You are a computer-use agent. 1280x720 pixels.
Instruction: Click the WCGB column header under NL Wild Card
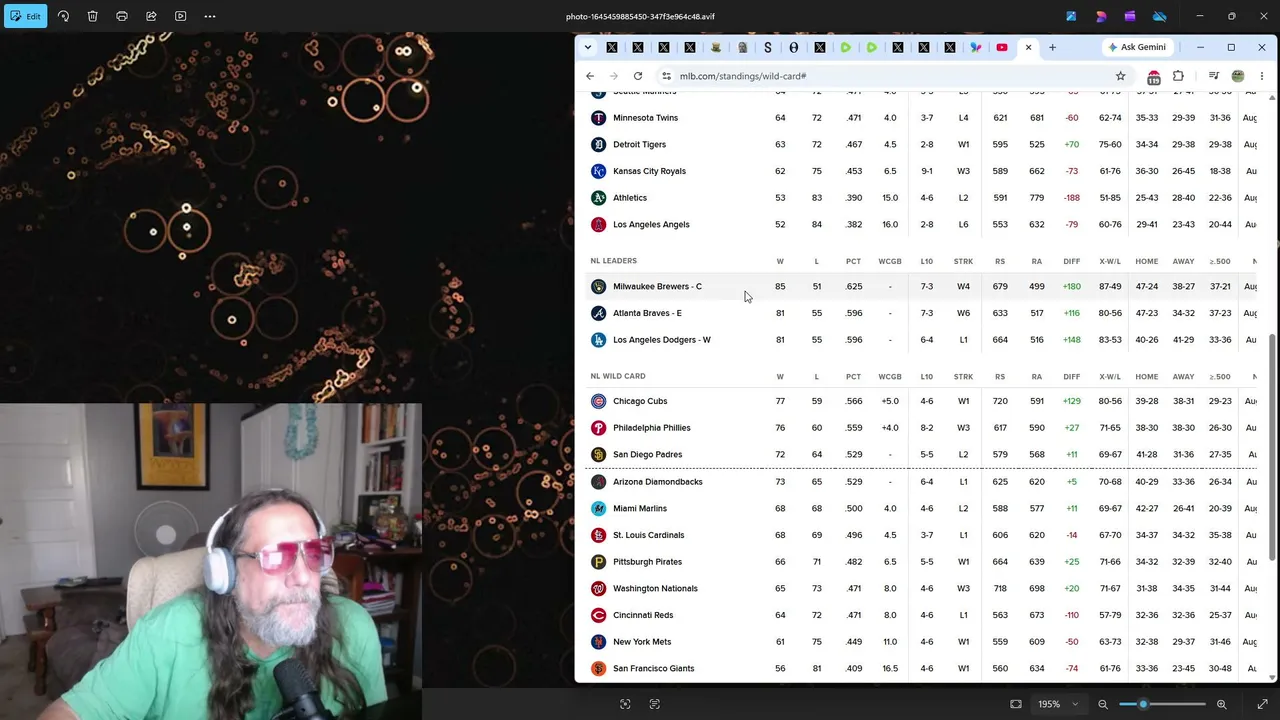[890, 376]
